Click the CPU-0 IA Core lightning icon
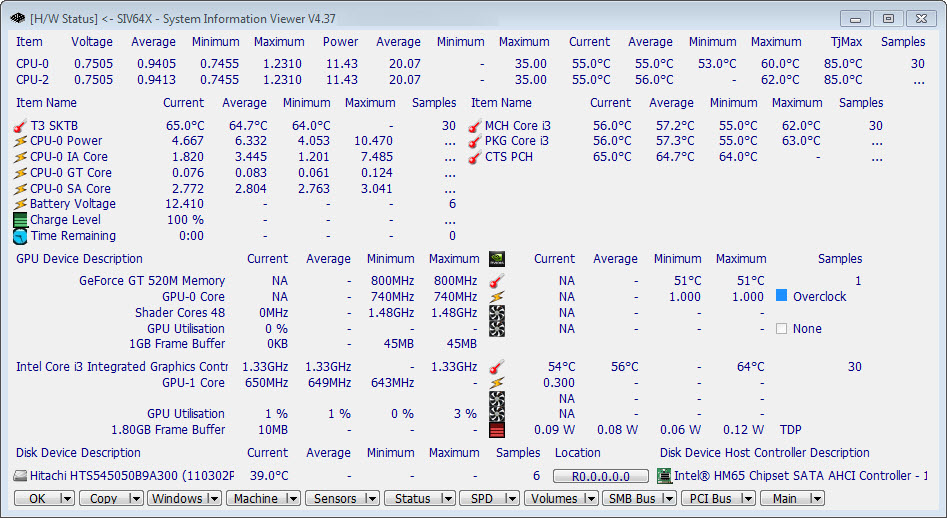Screen dimensions: 947x518 (20, 157)
